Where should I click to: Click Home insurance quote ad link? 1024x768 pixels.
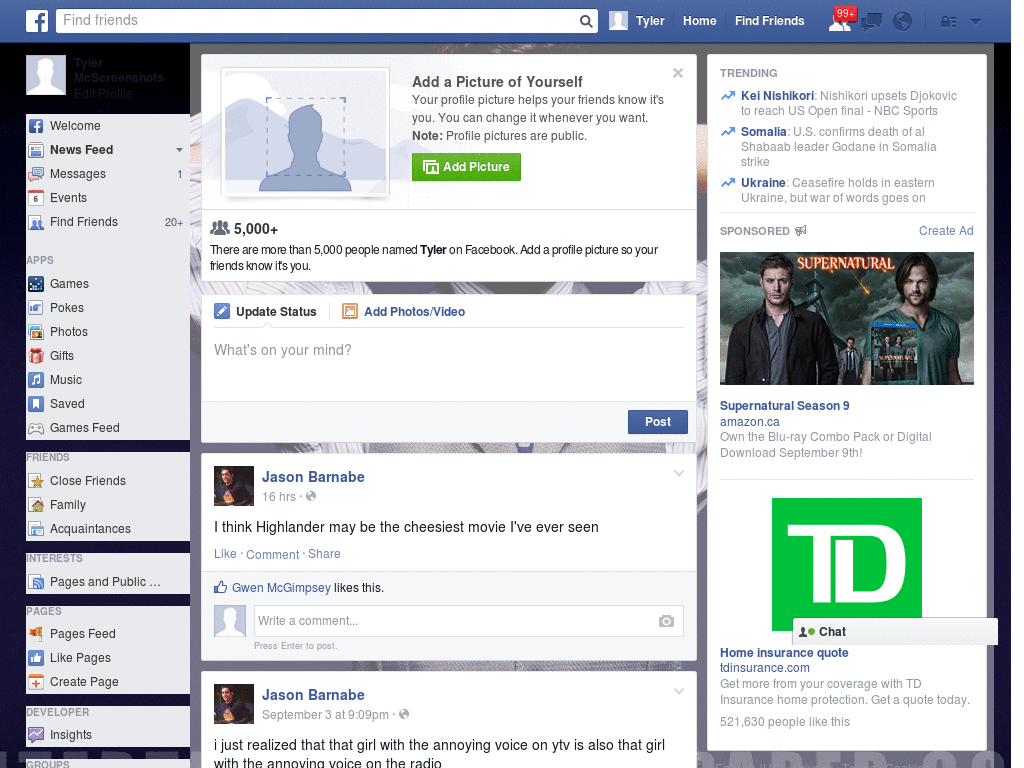click(784, 653)
